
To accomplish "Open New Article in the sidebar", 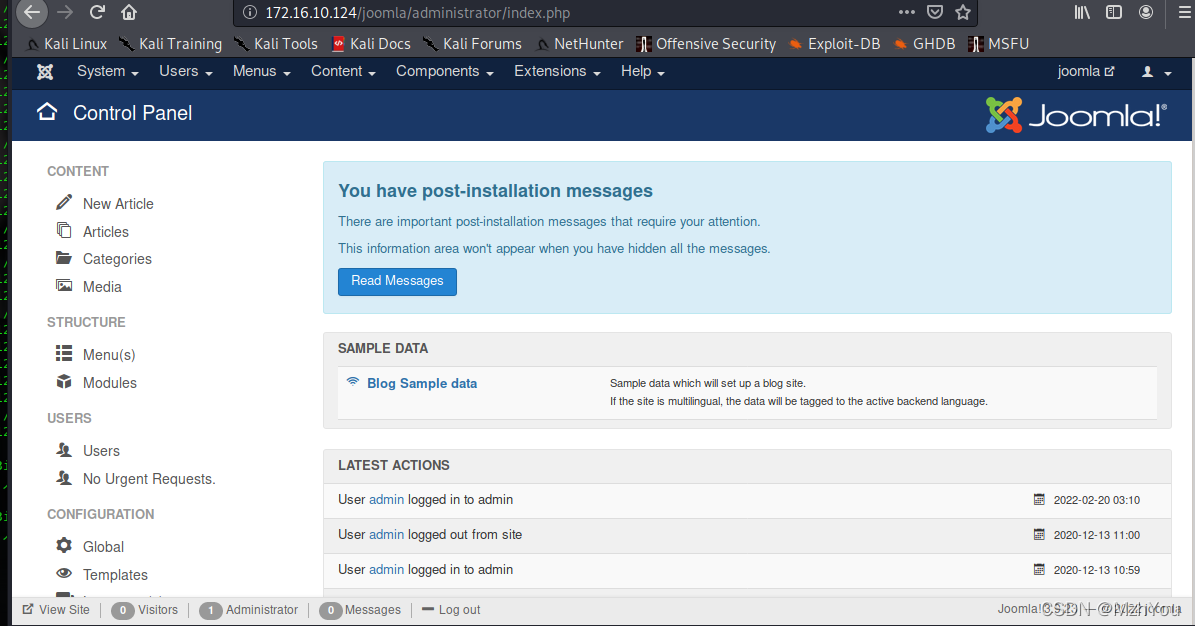I will click(x=118, y=204).
